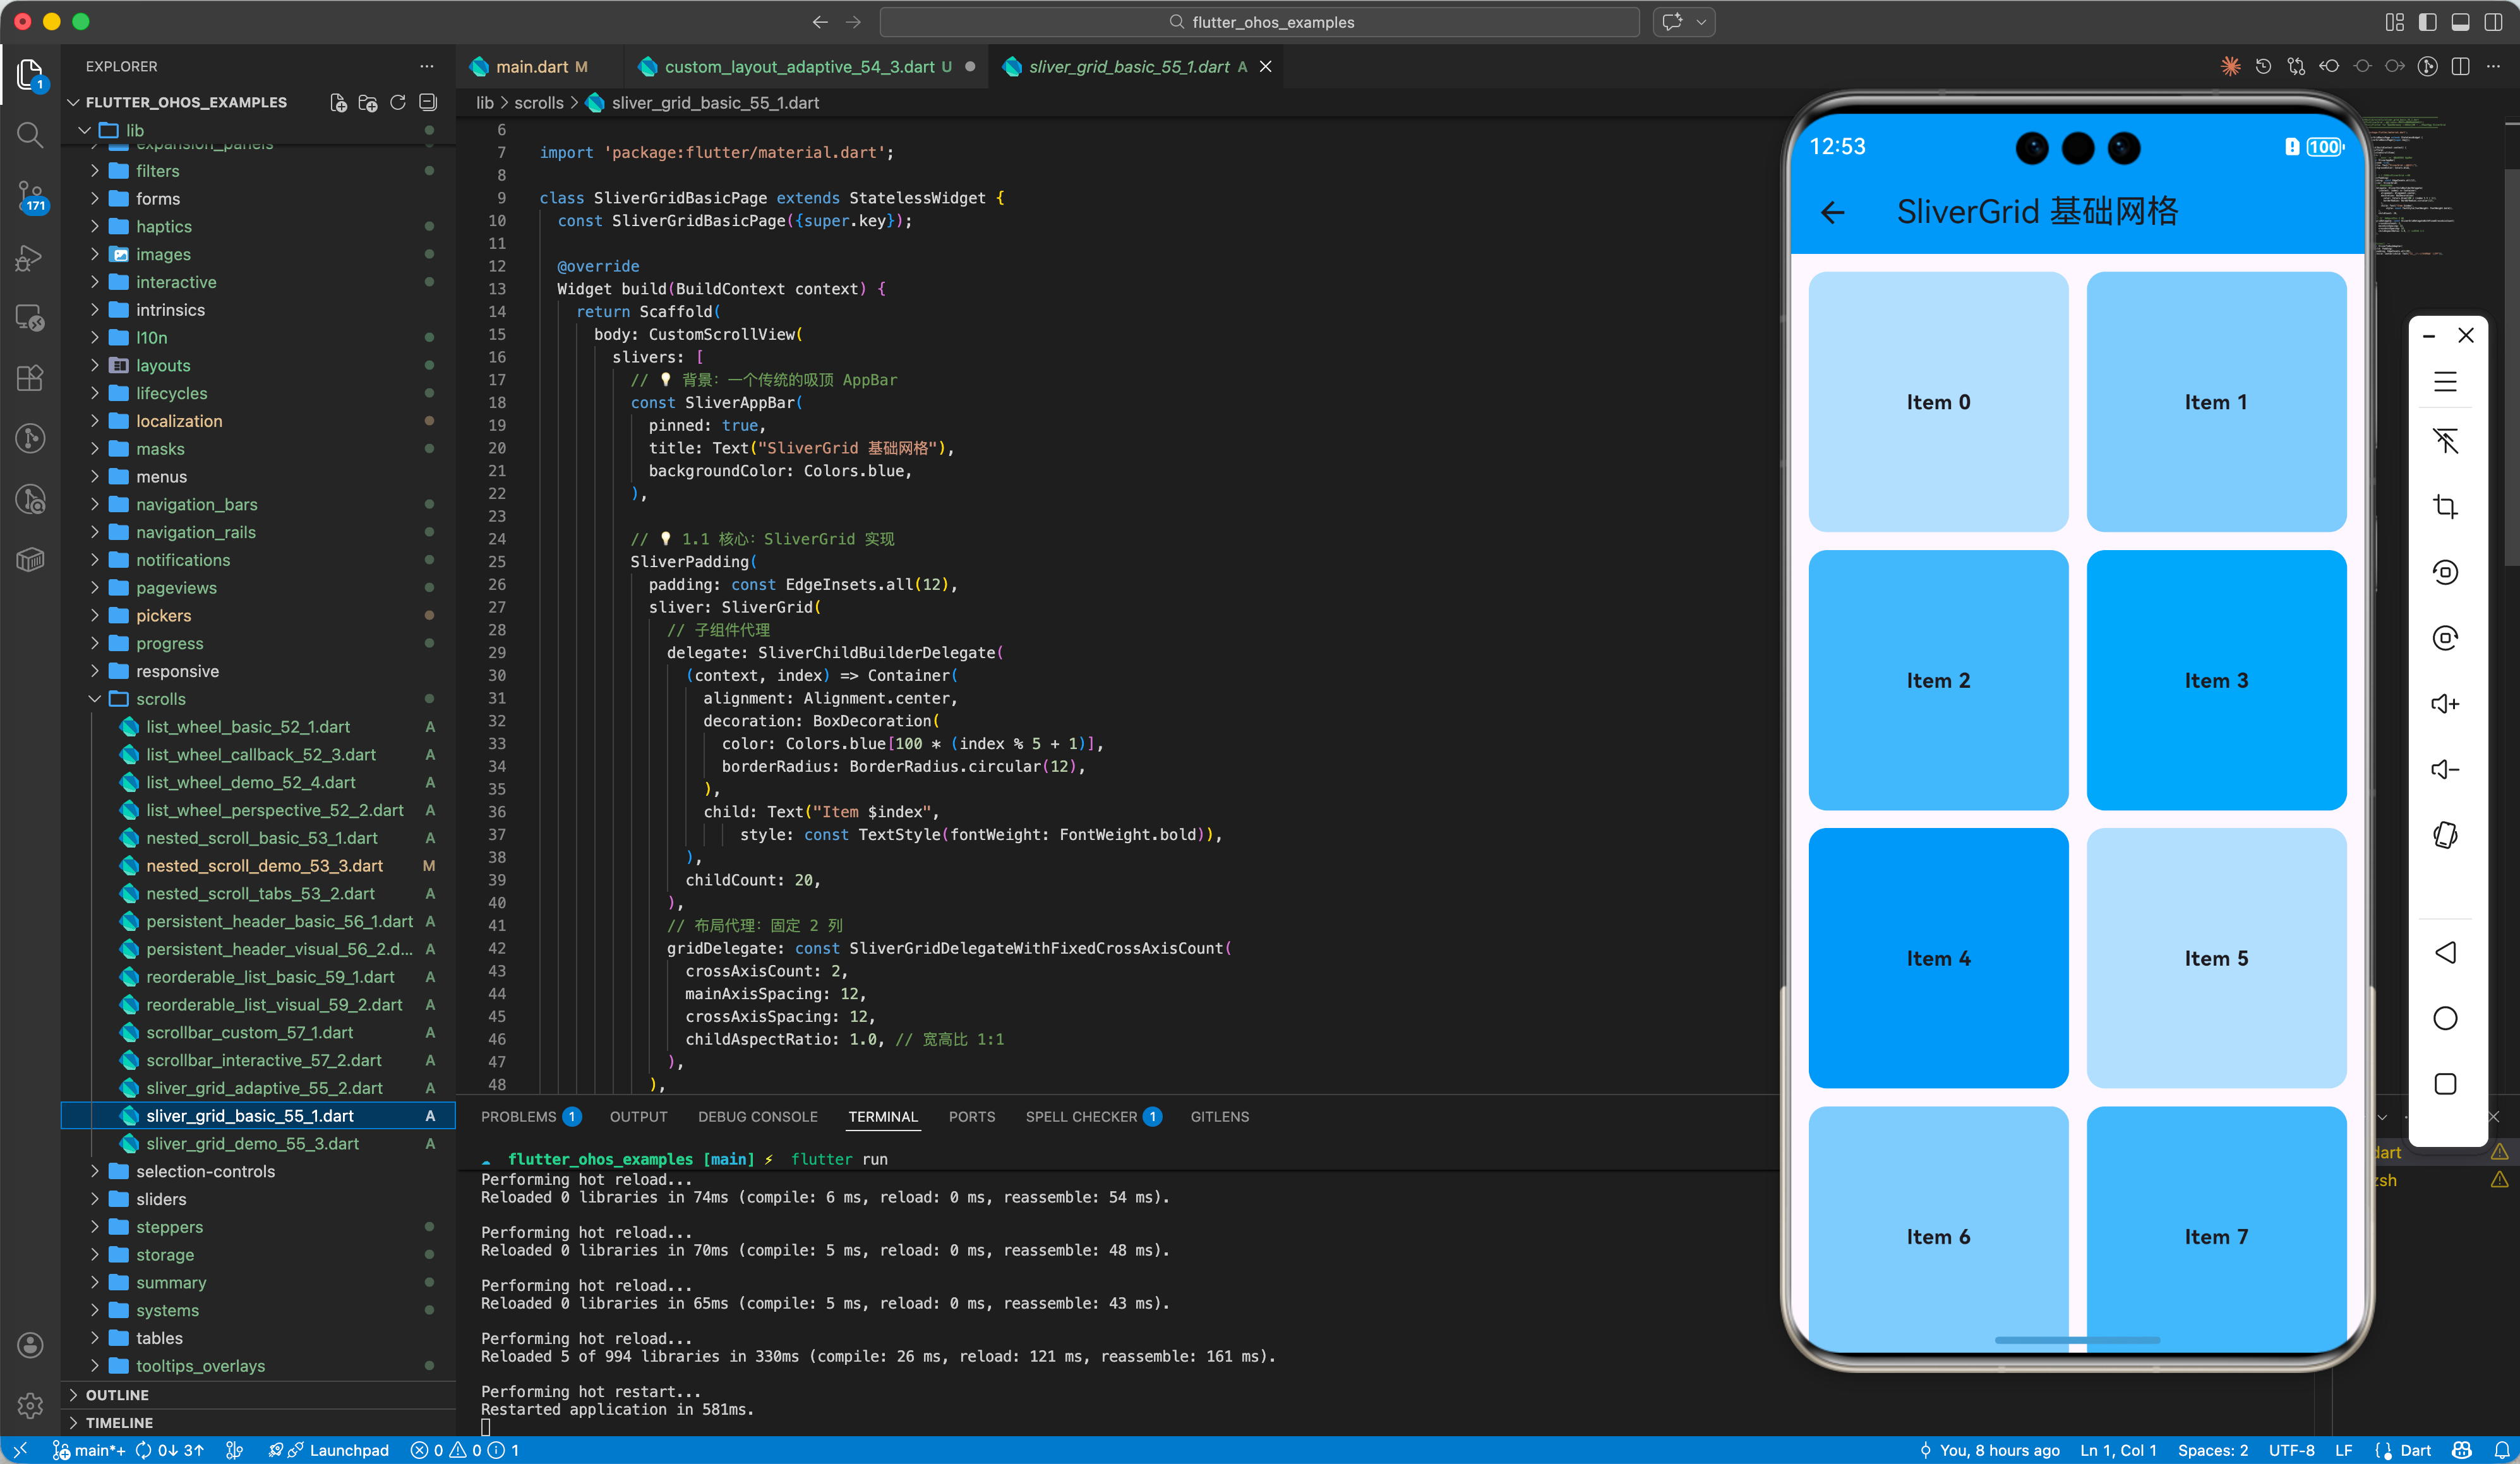This screenshot has width=2520, height=1464.
Task: Click Refresh Explorer icon
Action: 398,102
